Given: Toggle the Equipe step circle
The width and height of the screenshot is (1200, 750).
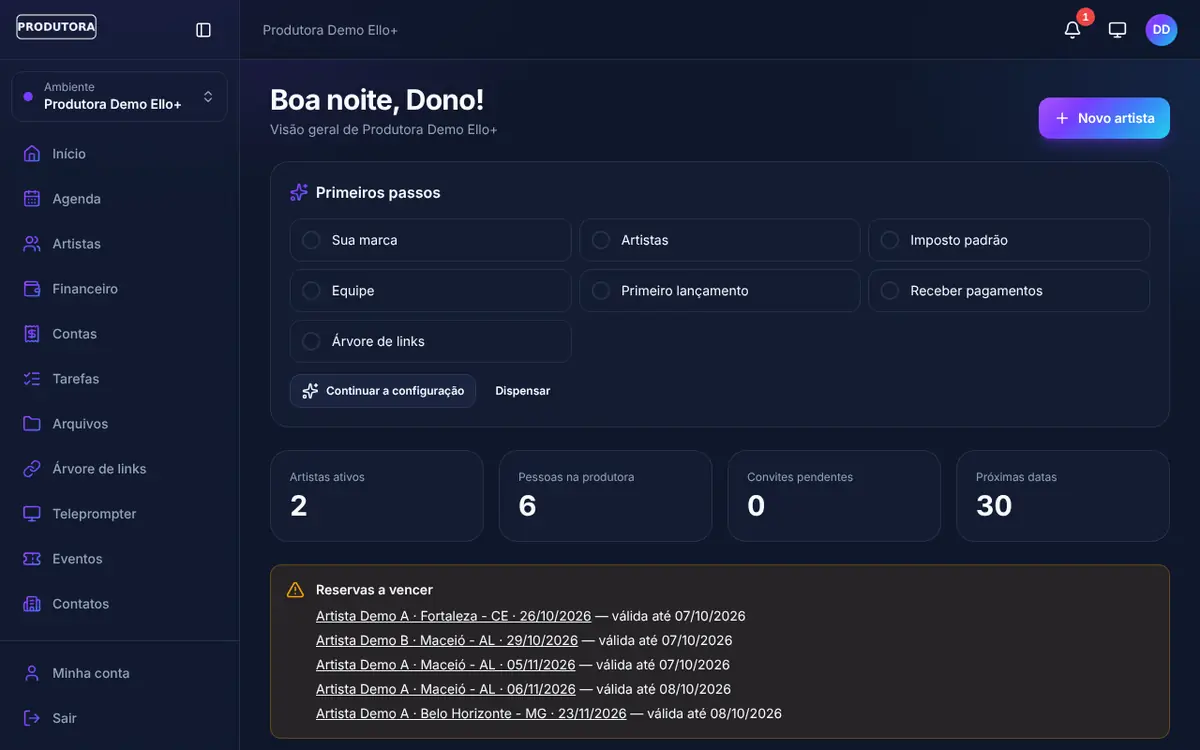Looking at the screenshot, I should [x=311, y=291].
